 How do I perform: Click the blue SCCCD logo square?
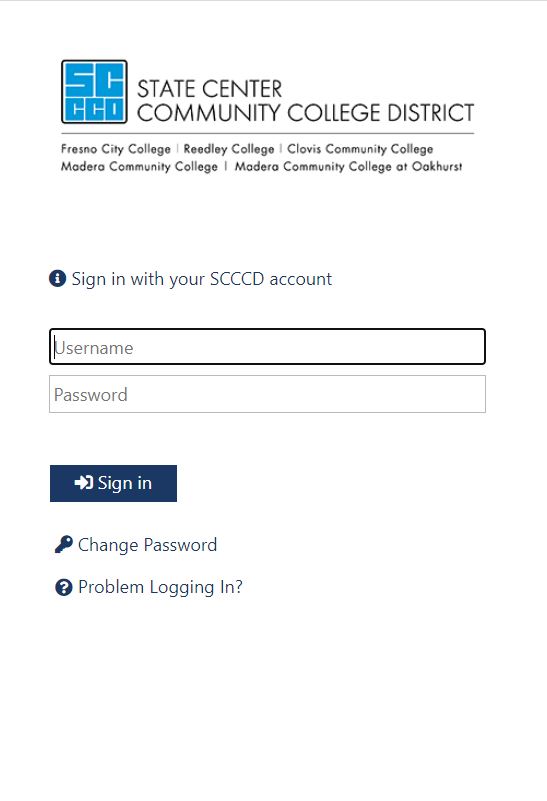click(94, 92)
